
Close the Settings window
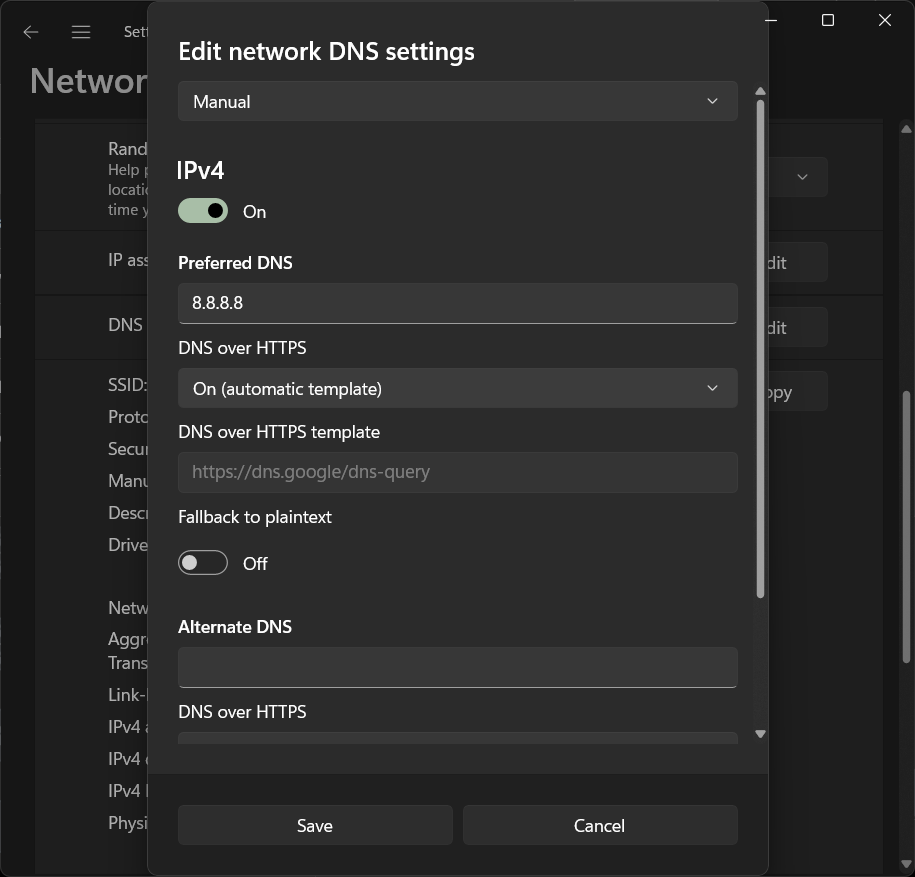click(x=884, y=20)
